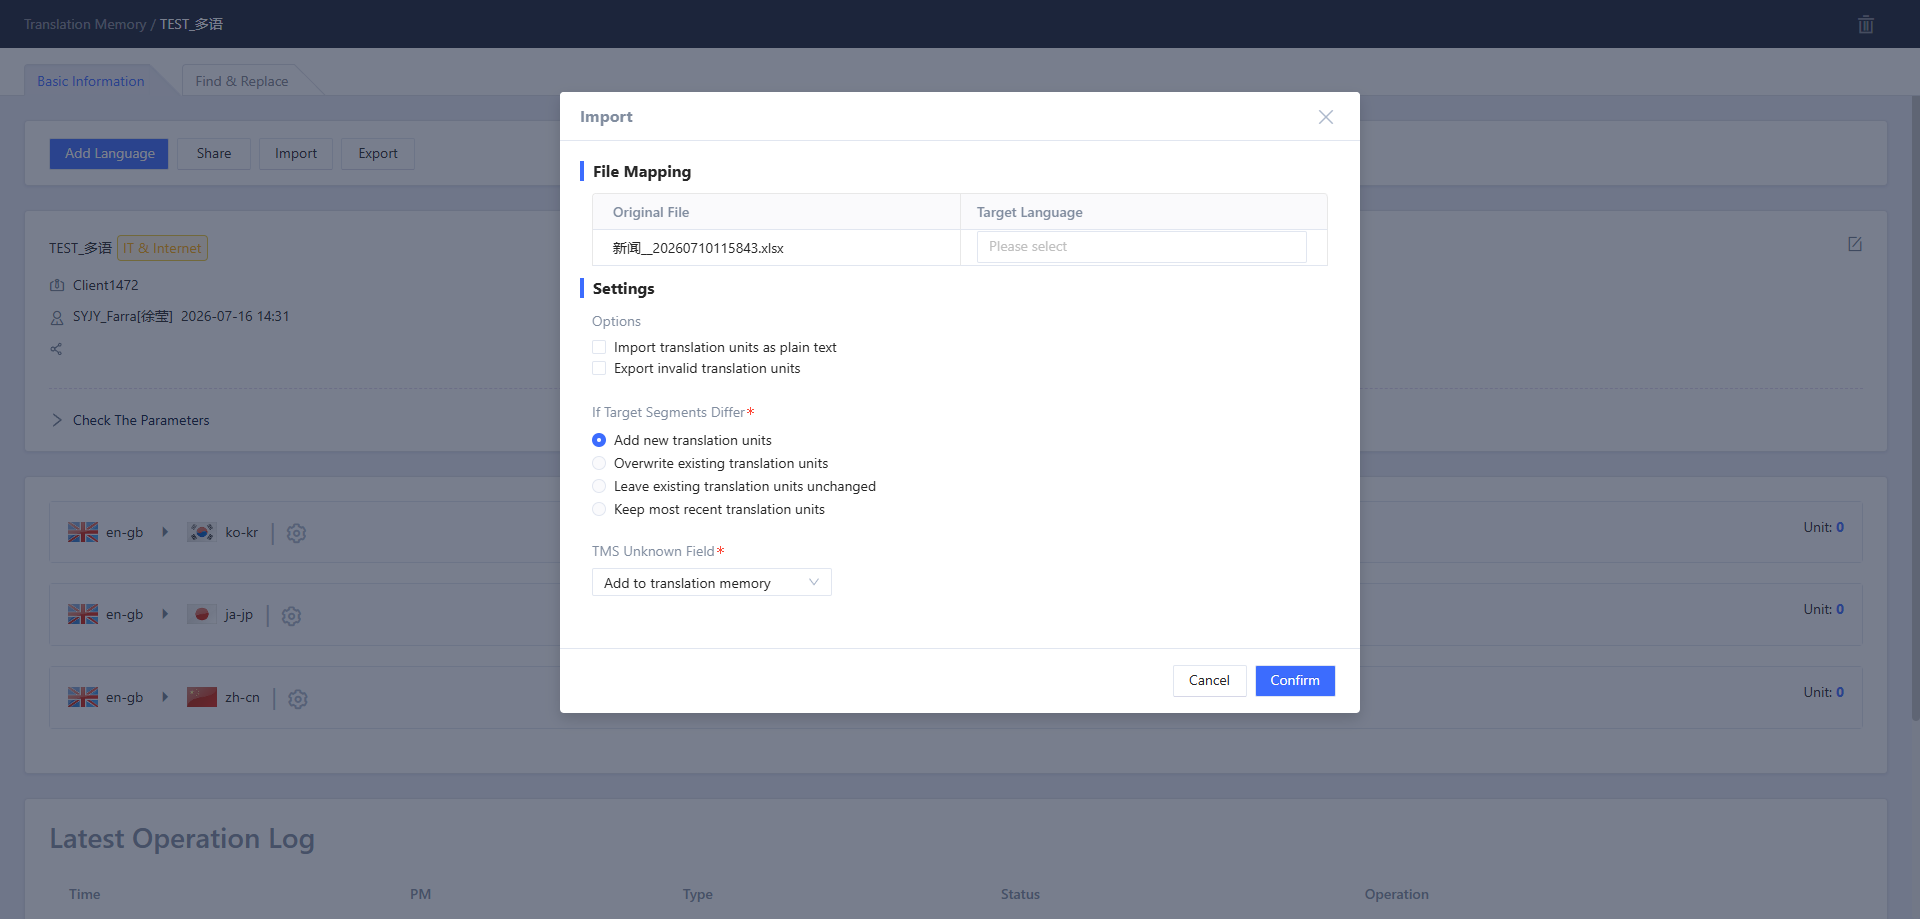Click Unit: 0 count in ko-kr row

point(1824,527)
